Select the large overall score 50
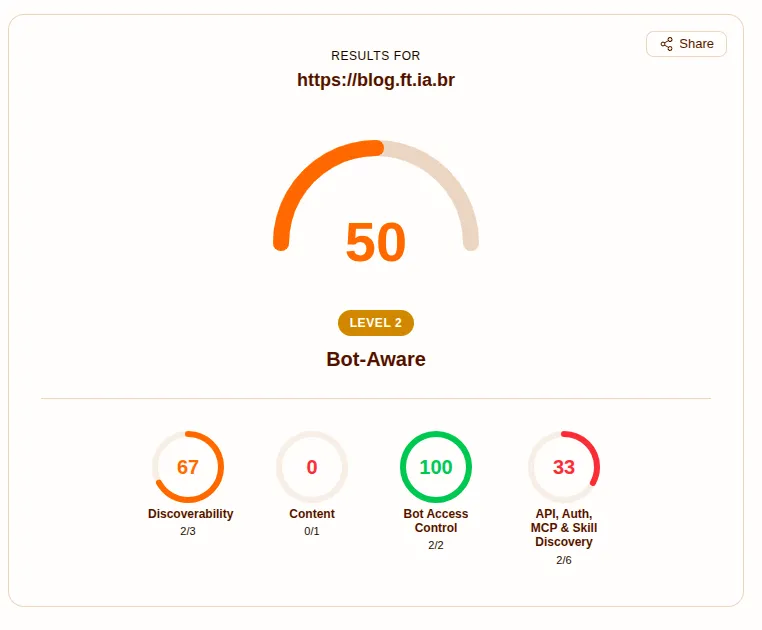This screenshot has width=762, height=630. [x=376, y=242]
